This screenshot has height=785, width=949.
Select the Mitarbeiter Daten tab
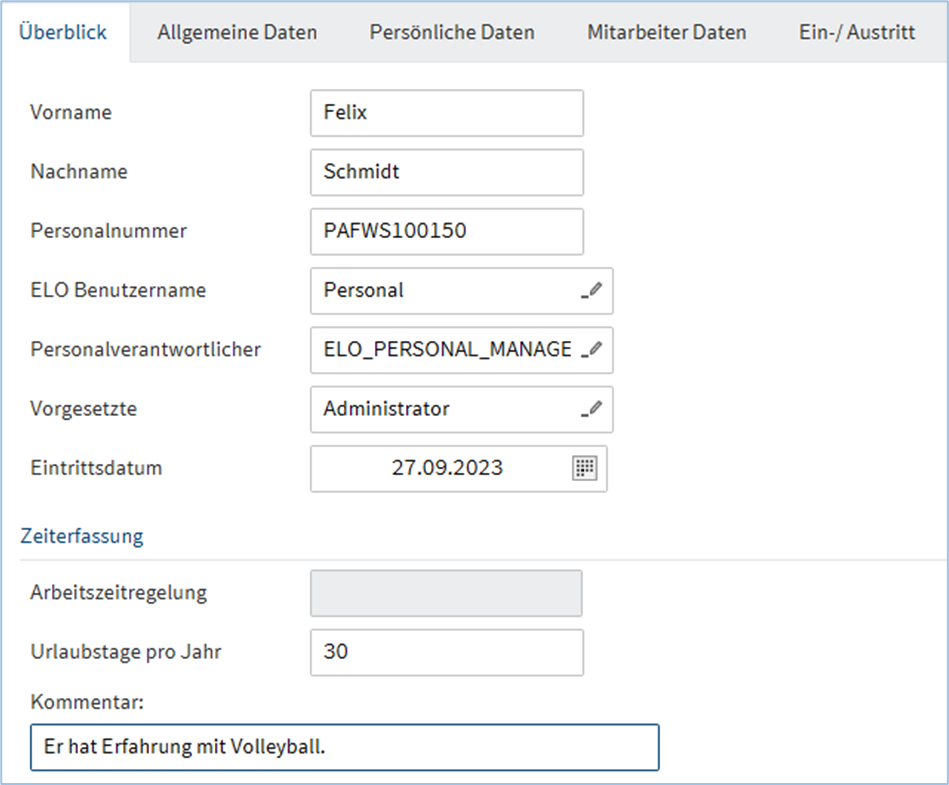tap(666, 32)
